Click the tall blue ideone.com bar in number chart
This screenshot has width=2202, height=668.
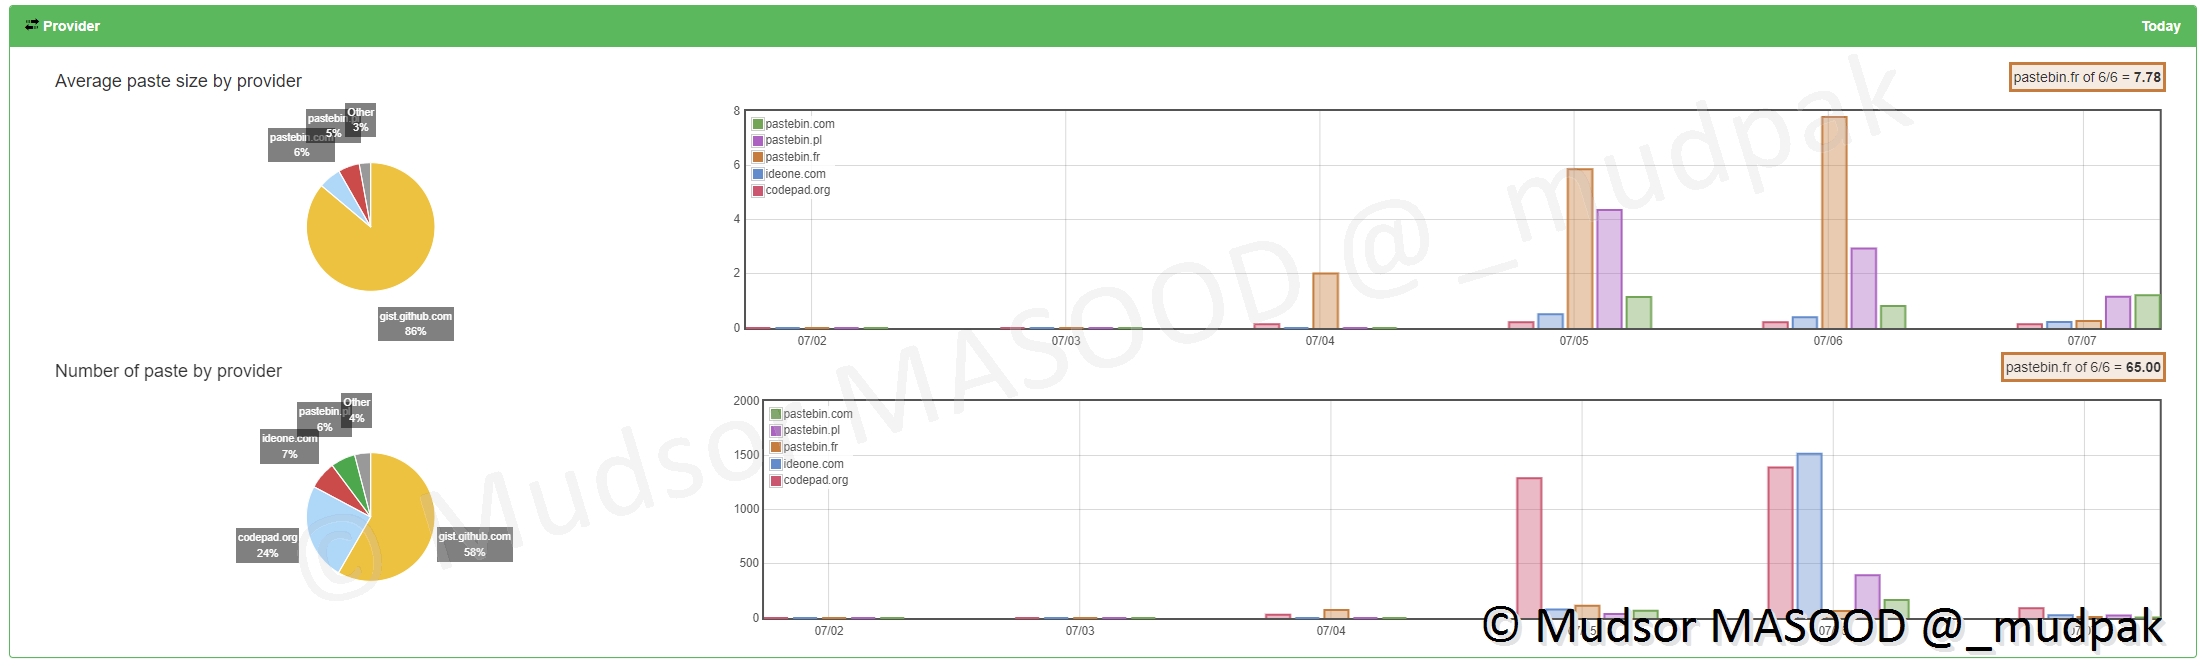pos(1809,535)
